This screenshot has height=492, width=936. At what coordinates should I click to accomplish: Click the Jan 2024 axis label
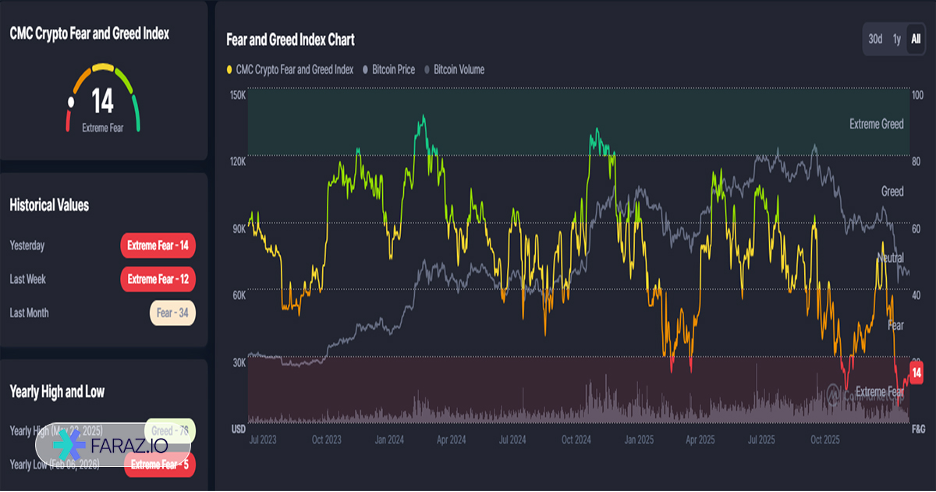coord(389,440)
